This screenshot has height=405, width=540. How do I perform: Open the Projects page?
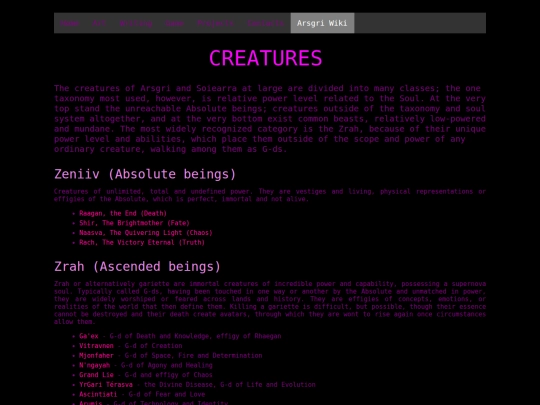coord(215,23)
